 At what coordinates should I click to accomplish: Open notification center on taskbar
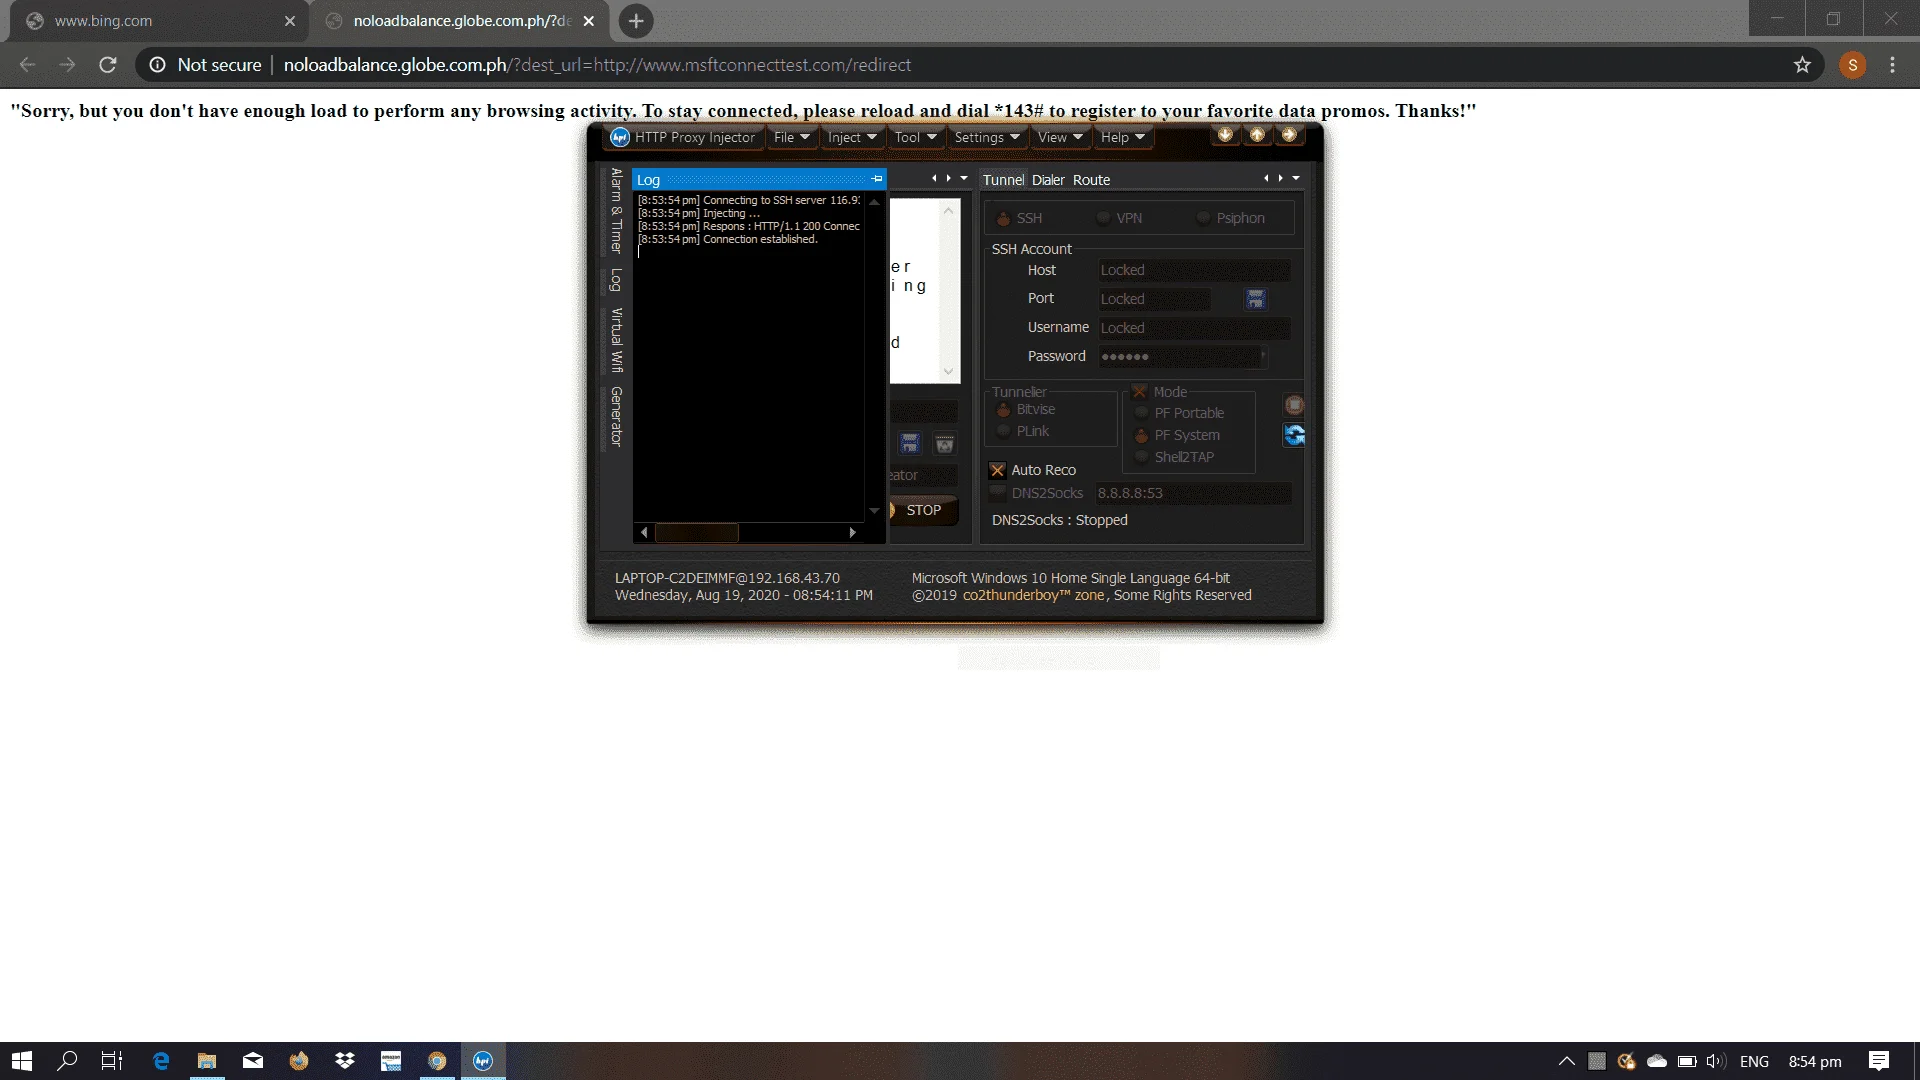pos(1879,1061)
